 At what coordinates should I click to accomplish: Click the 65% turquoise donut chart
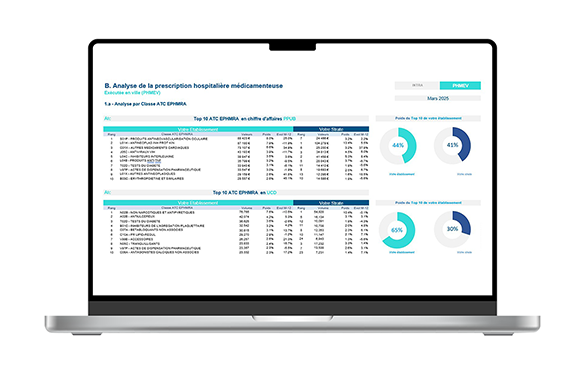(x=397, y=230)
